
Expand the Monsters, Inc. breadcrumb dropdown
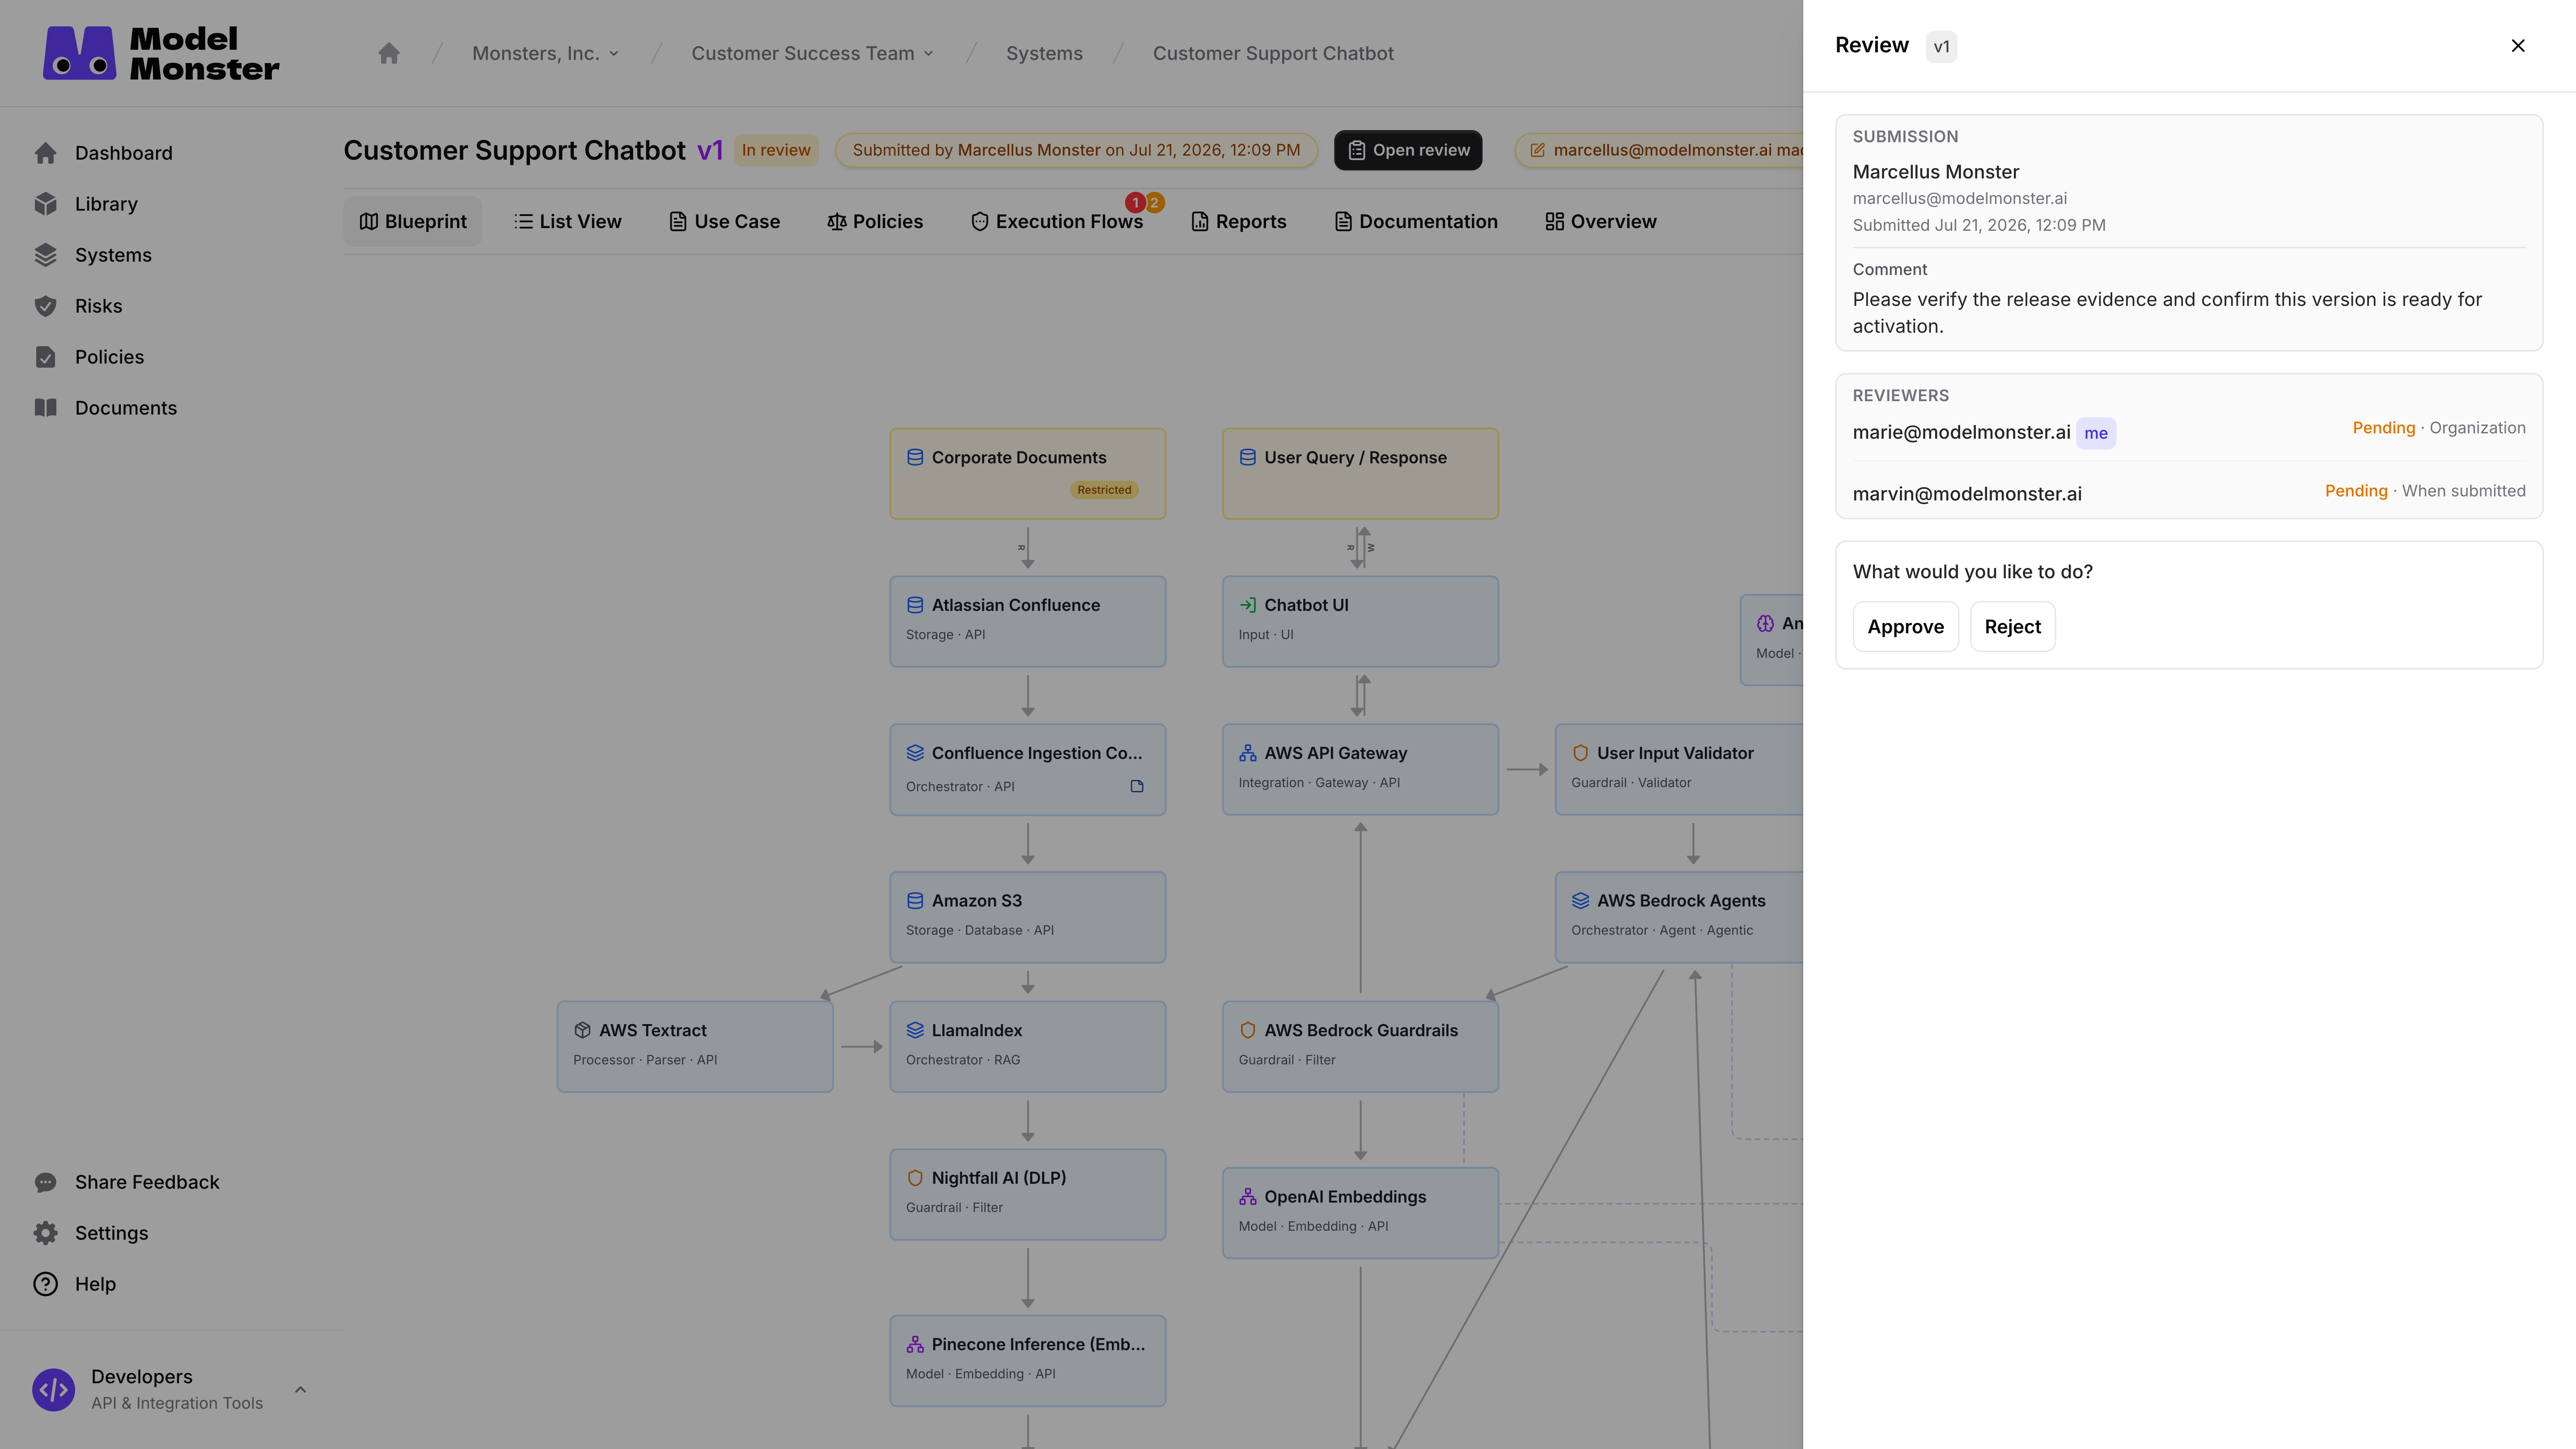[614, 53]
